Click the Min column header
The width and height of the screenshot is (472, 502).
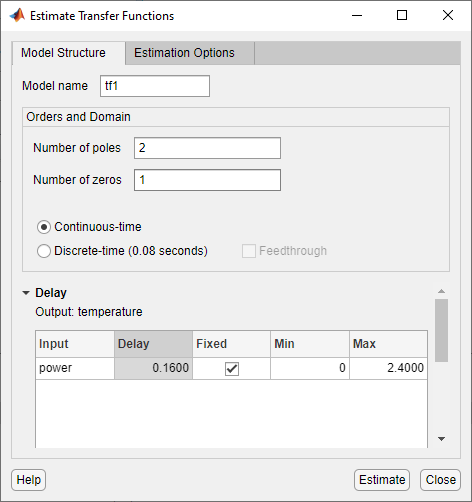(310, 344)
